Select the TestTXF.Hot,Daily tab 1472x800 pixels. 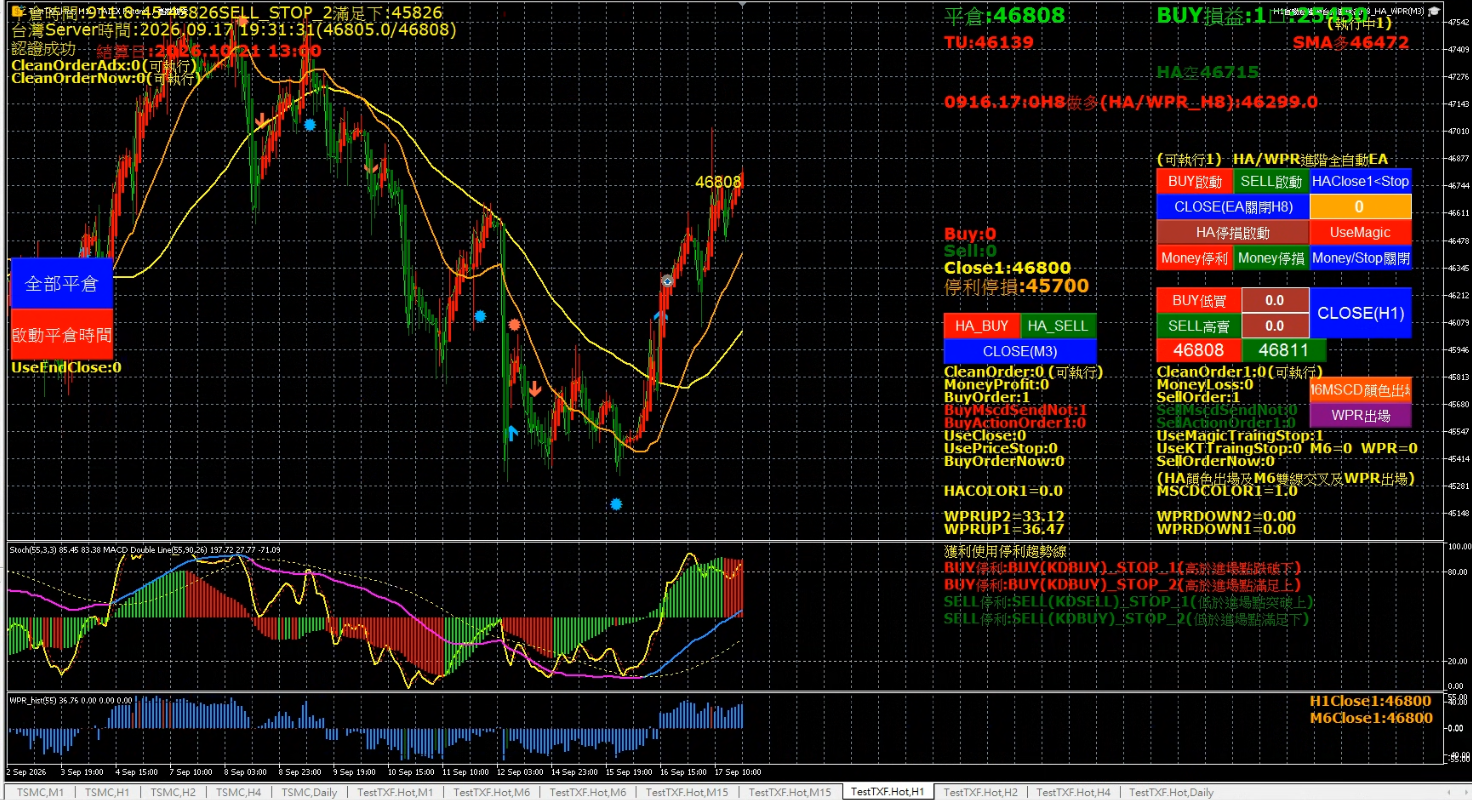pyautogui.click(x=1171, y=792)
